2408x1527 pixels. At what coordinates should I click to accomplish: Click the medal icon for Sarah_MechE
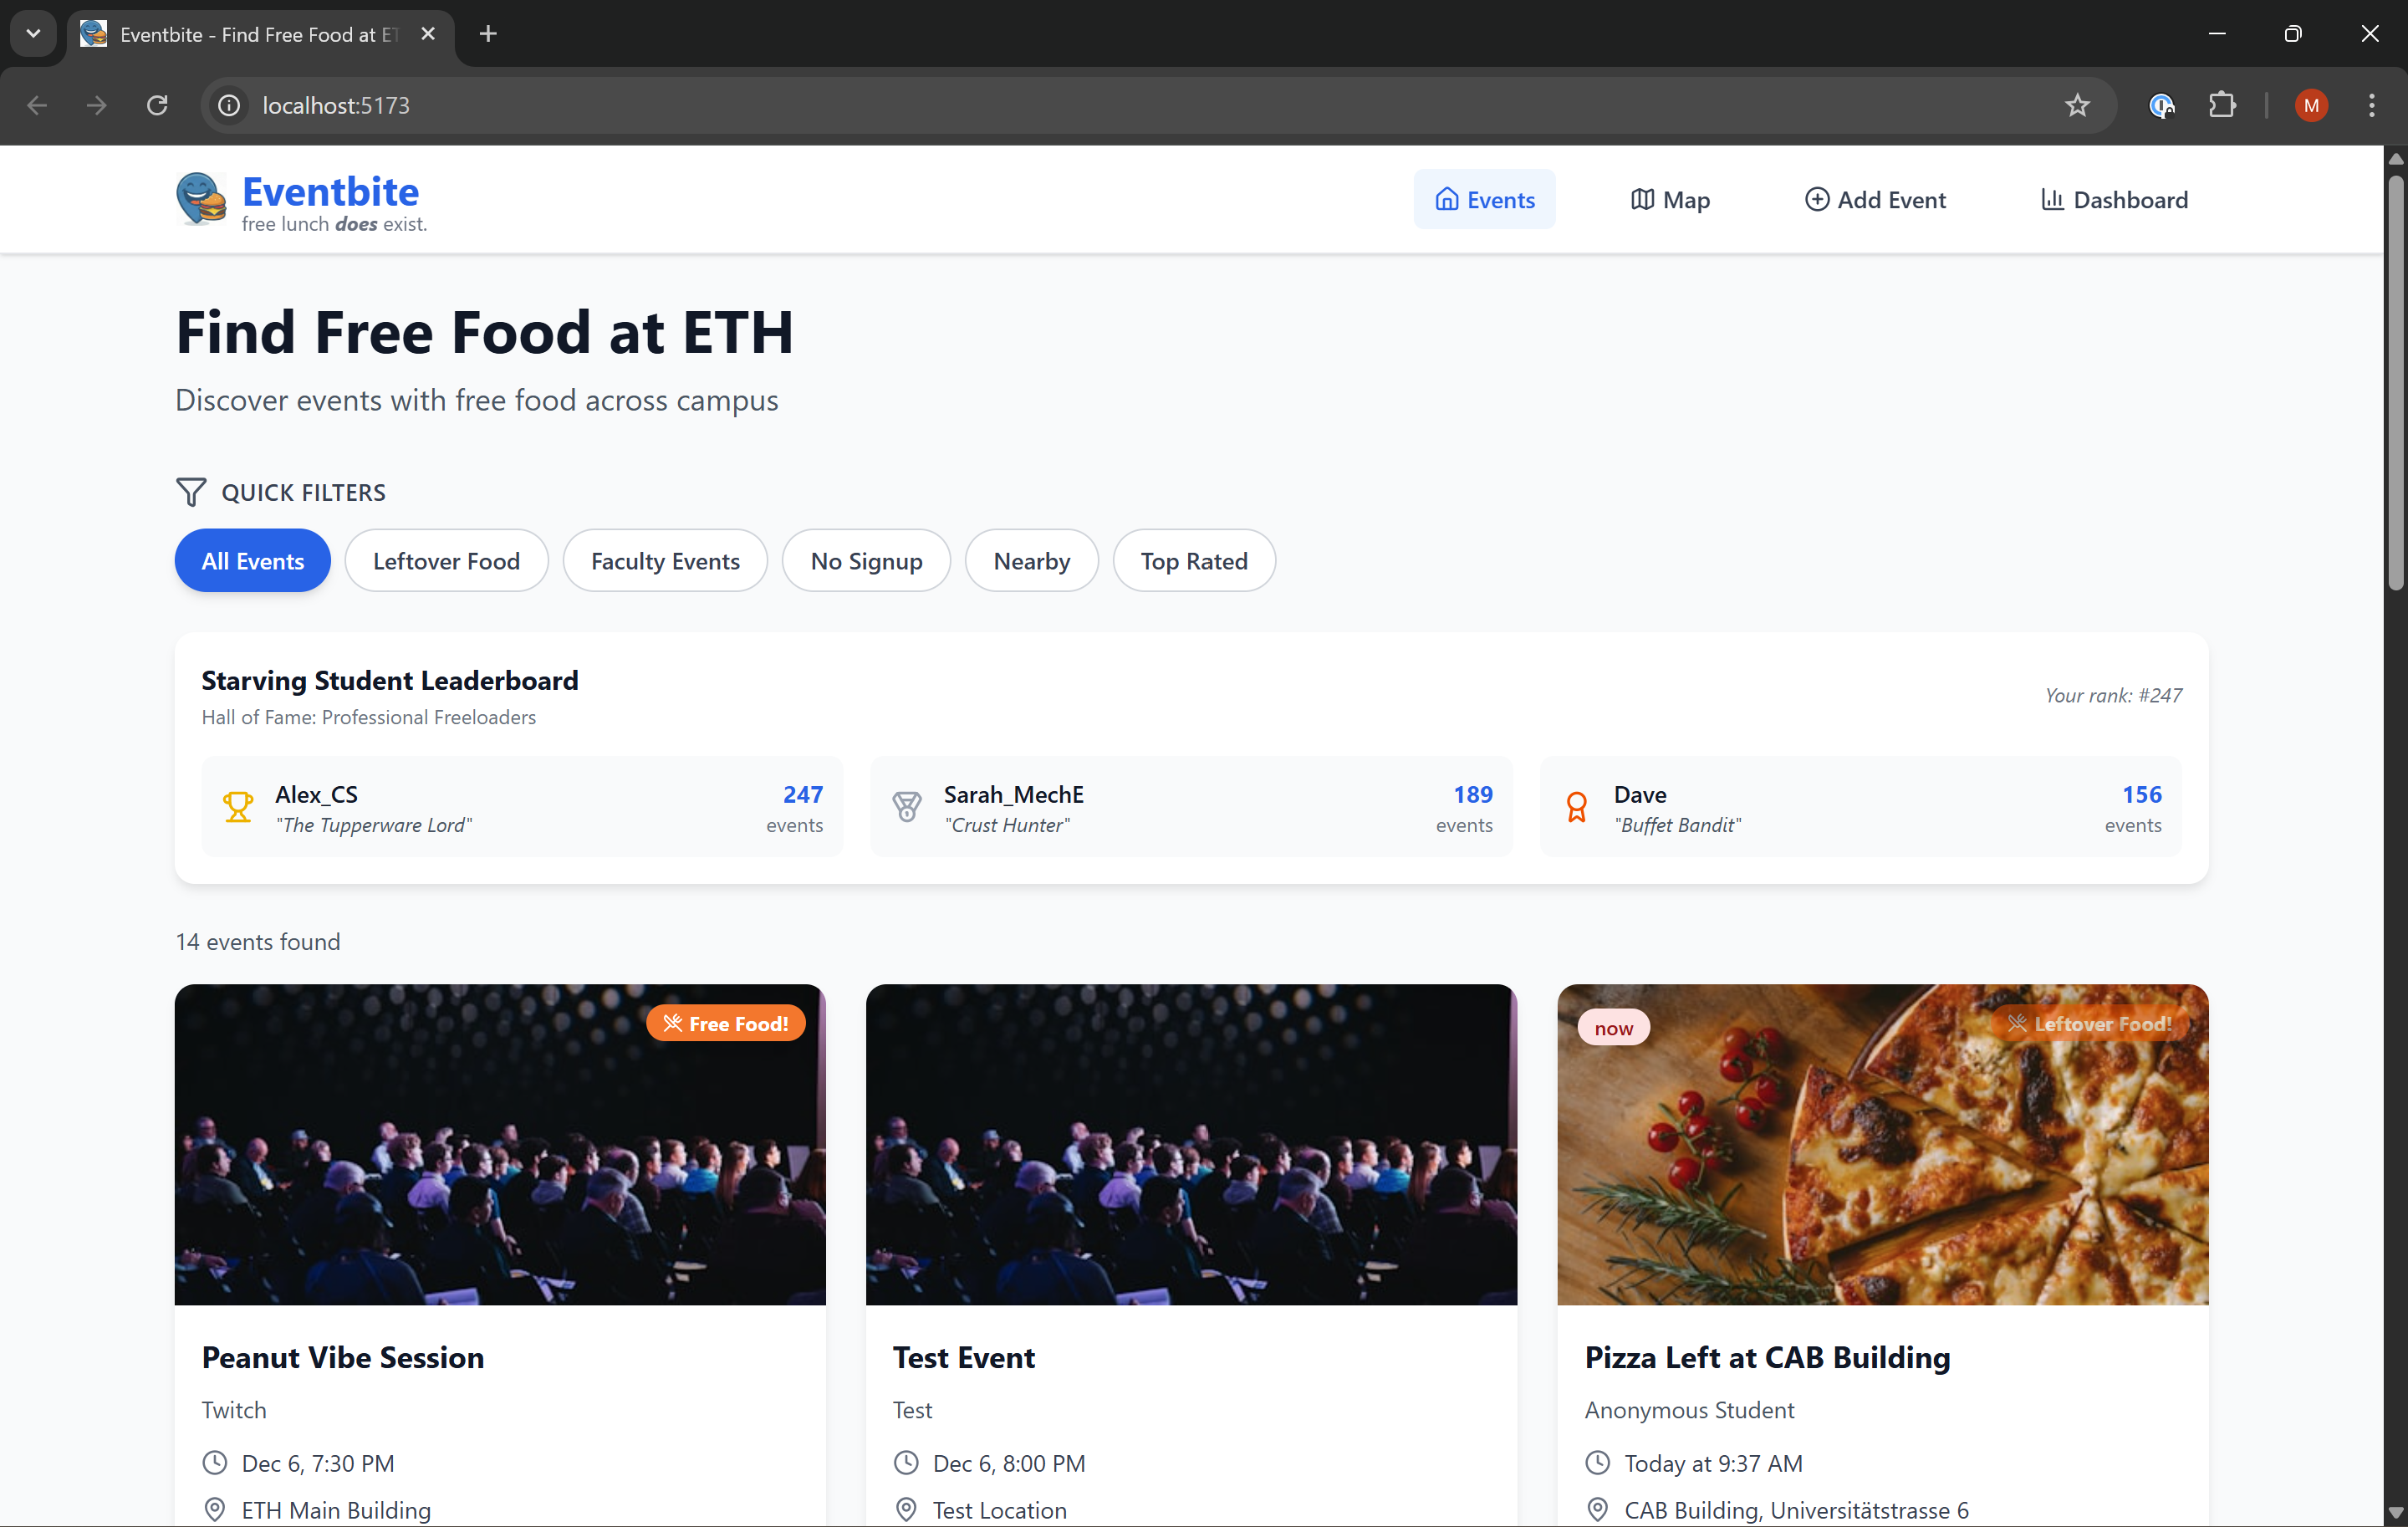907,807
